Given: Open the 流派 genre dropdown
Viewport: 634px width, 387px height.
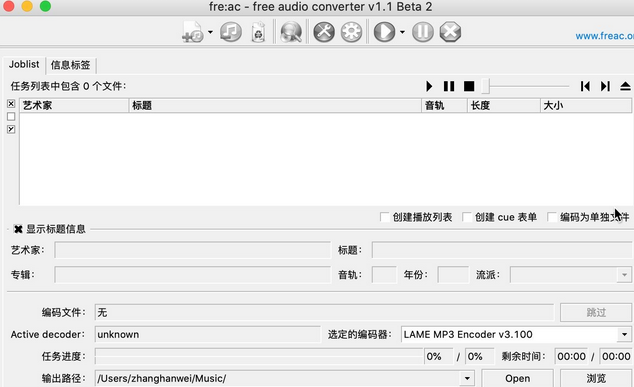Looking at the screenshot, I should click(624, 275).
